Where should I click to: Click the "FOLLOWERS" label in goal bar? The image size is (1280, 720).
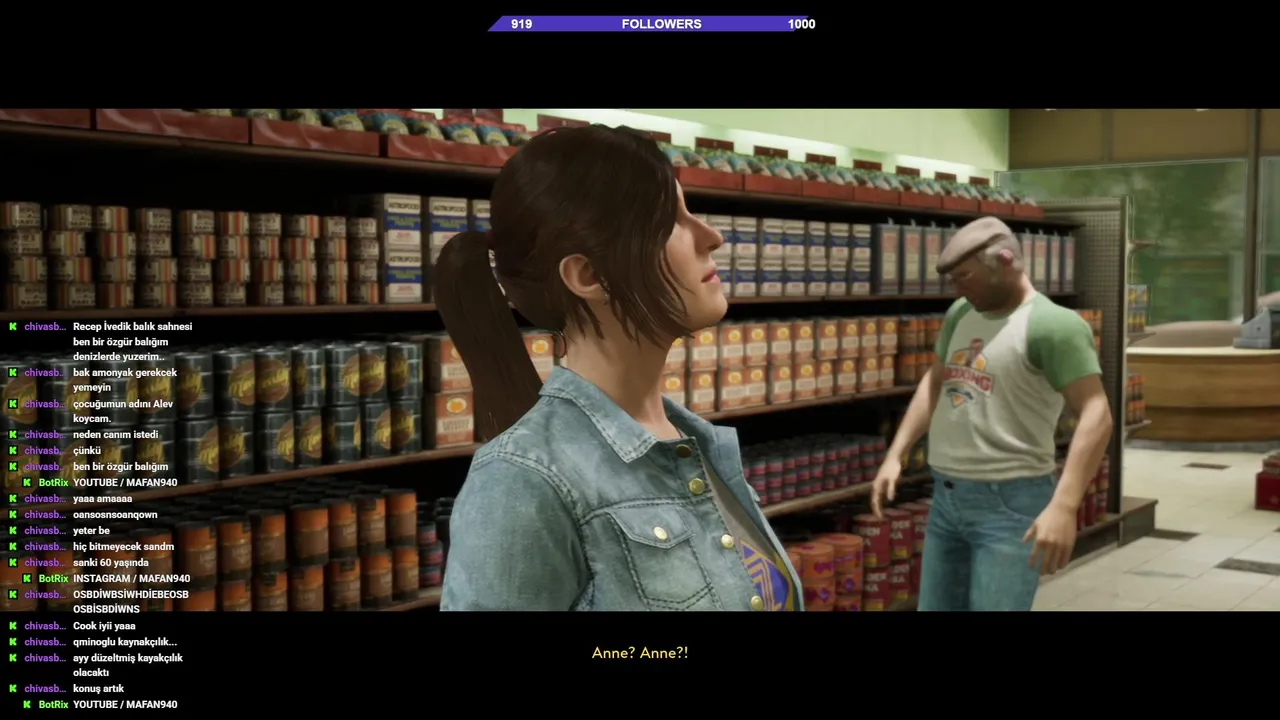[661, 24]
